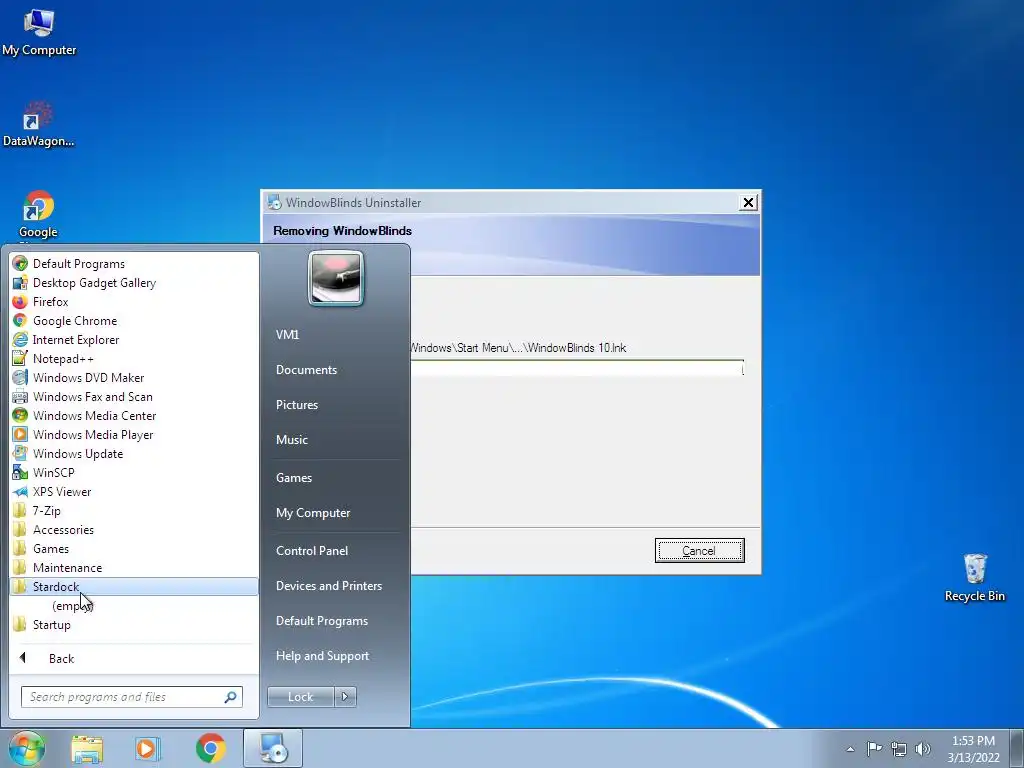Open the clock showing 1:53 PM
This screenshot has height=768, width=1024.
pos(973,749)
